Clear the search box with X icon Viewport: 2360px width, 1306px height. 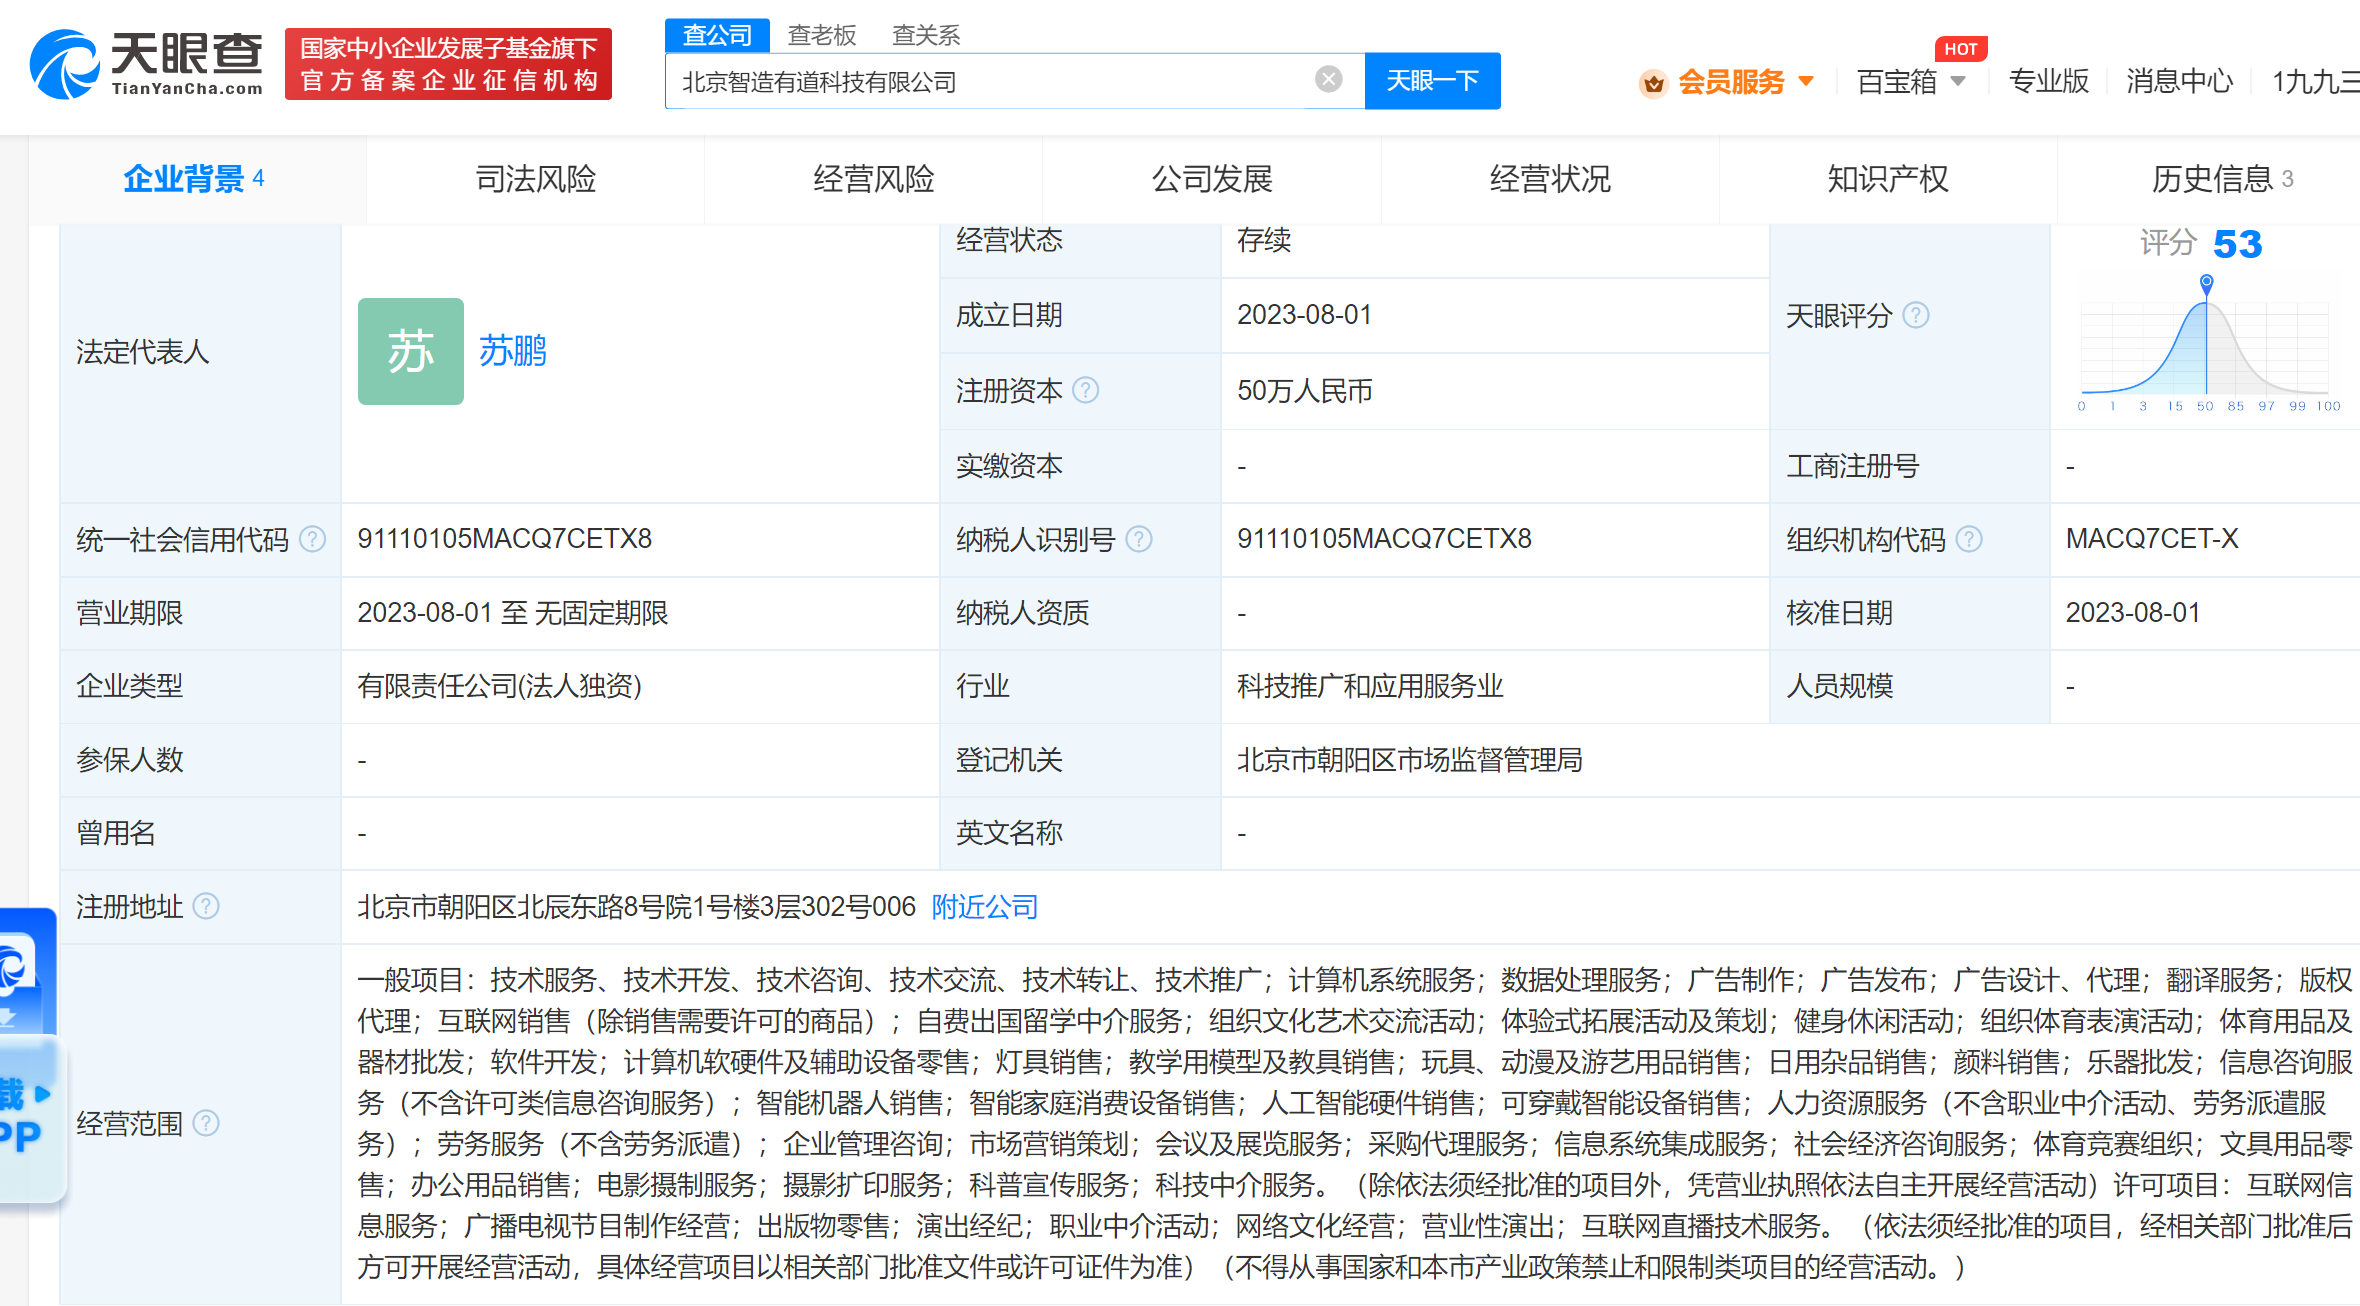pos(1328,79)
